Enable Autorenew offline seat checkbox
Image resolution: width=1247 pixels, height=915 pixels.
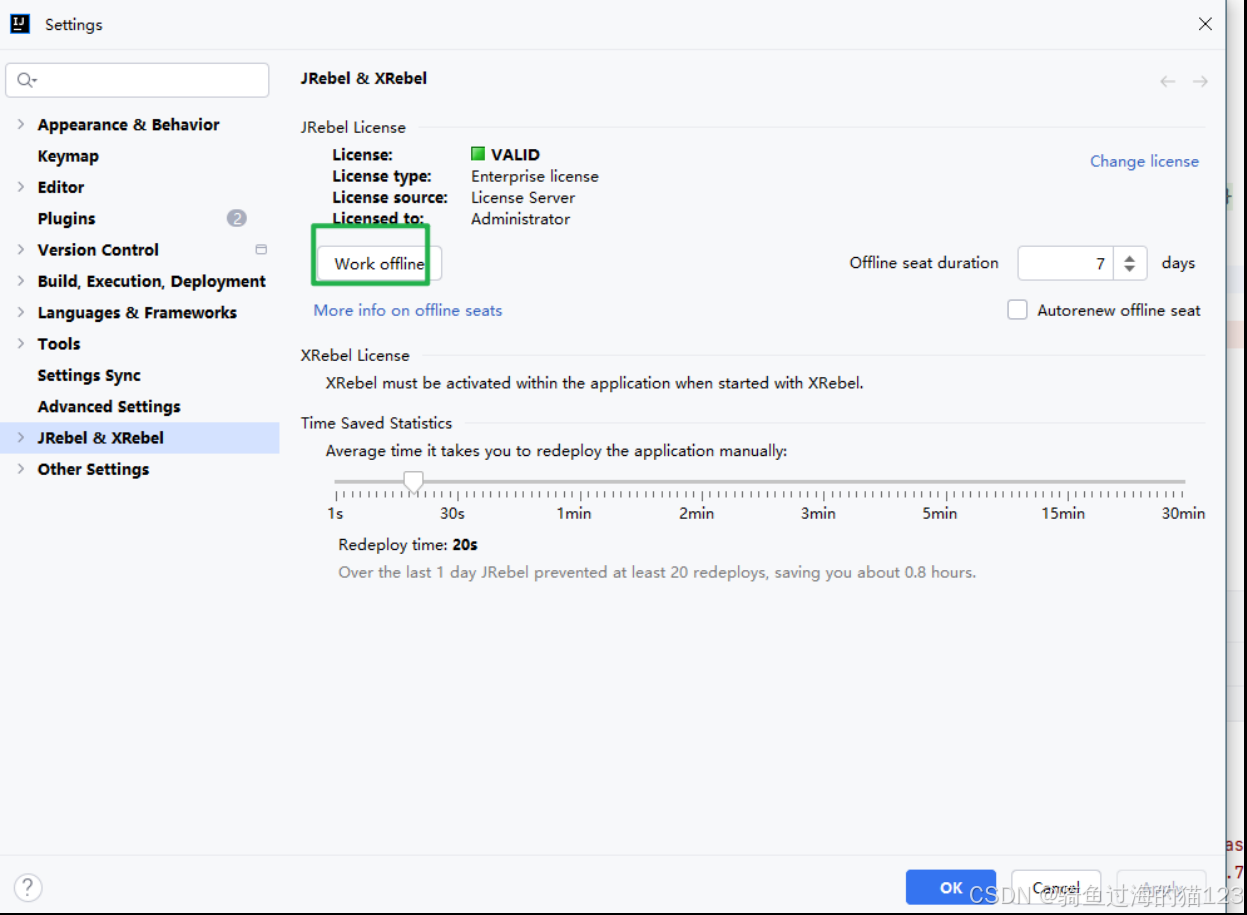(1017, 310)
